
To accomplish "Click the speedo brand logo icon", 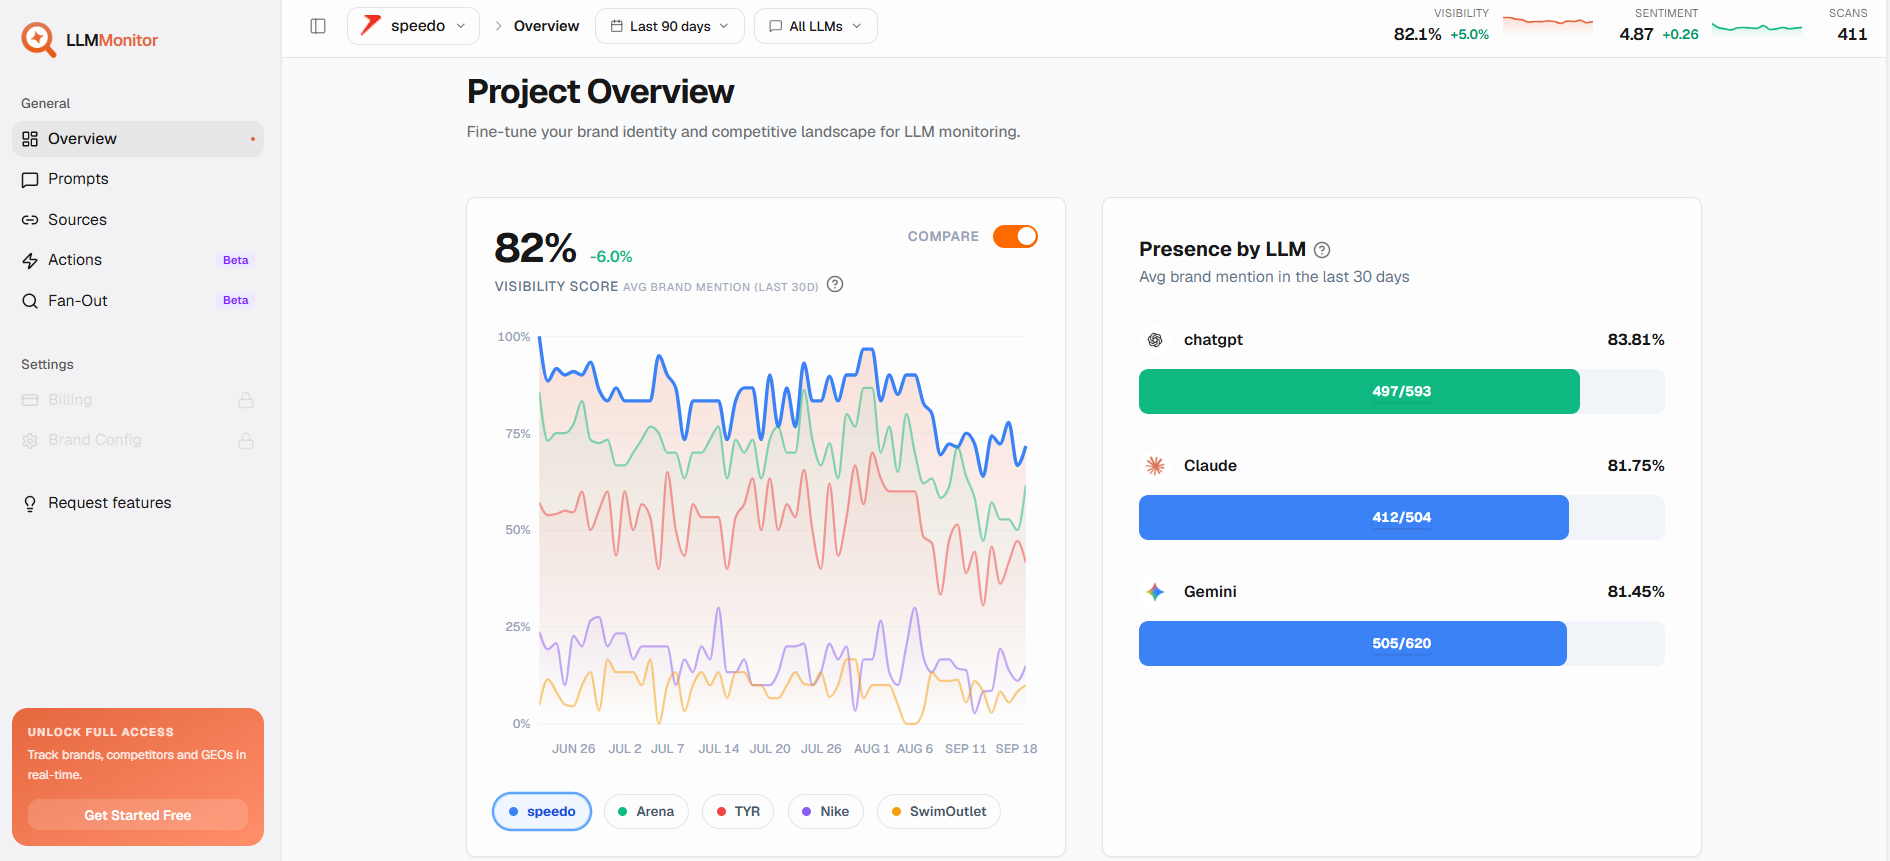I will click(x=371, y=25).
